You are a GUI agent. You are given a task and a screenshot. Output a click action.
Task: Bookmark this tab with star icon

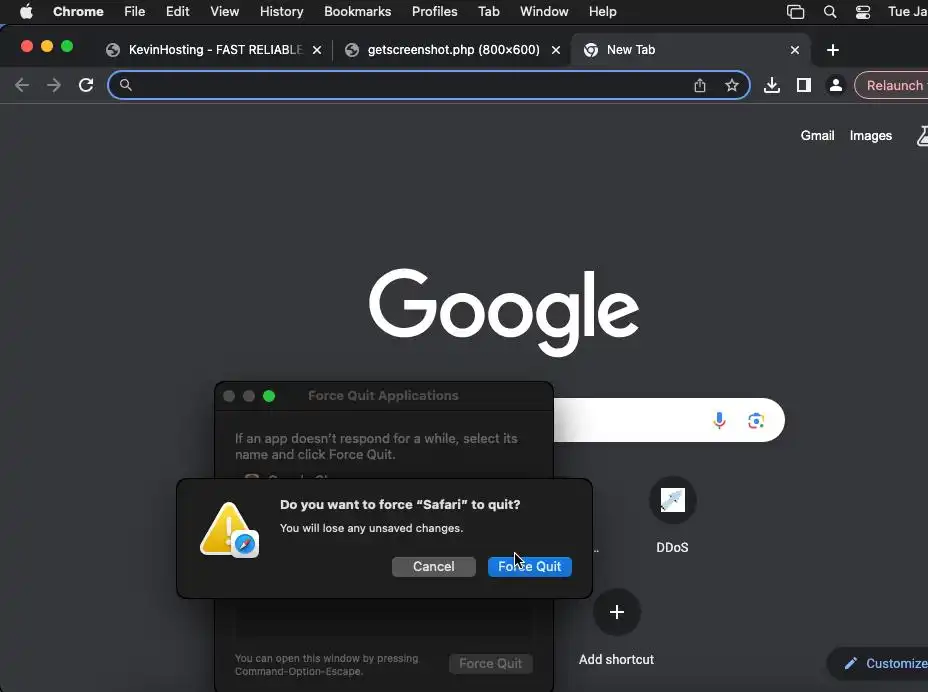(x=732, y=85)
